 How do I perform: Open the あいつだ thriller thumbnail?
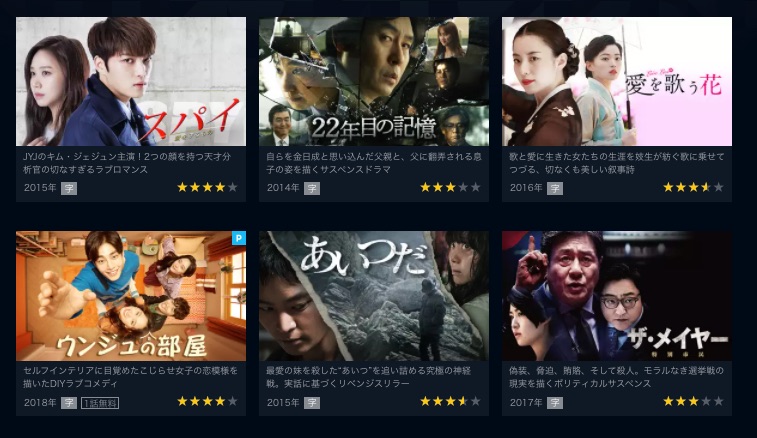374,296
